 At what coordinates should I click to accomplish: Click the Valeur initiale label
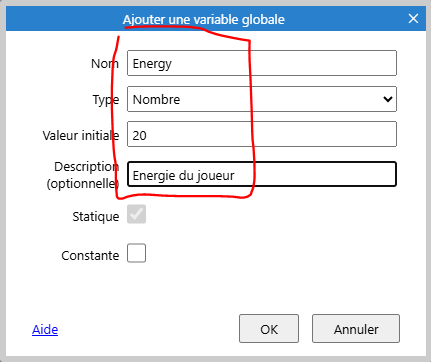(x=81, y=135)
